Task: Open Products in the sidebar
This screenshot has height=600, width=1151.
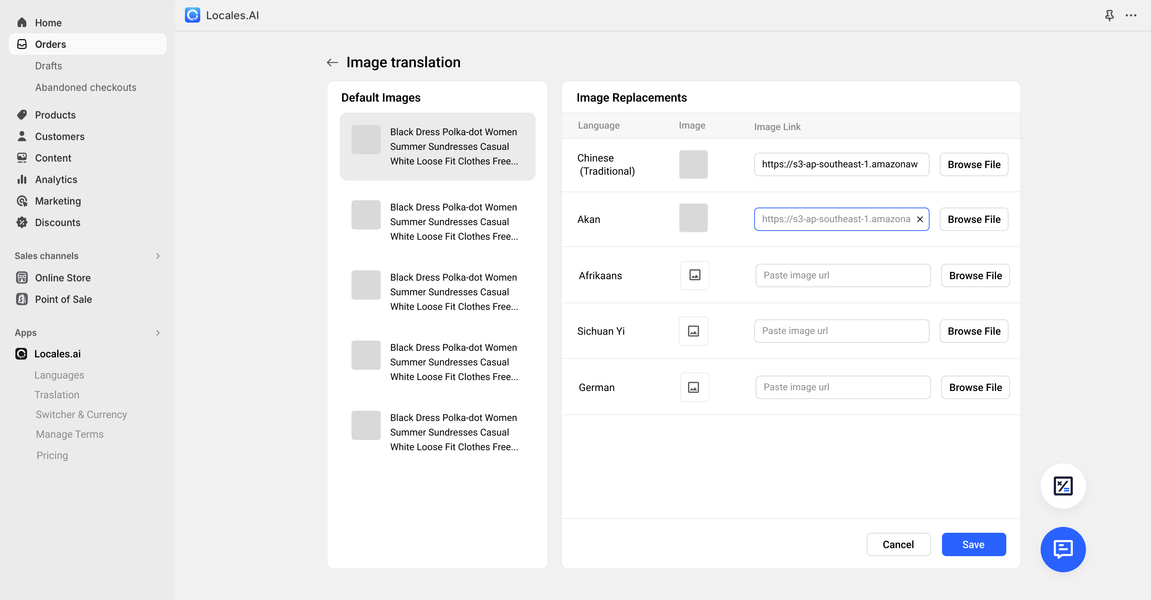Action: [55, 115]
